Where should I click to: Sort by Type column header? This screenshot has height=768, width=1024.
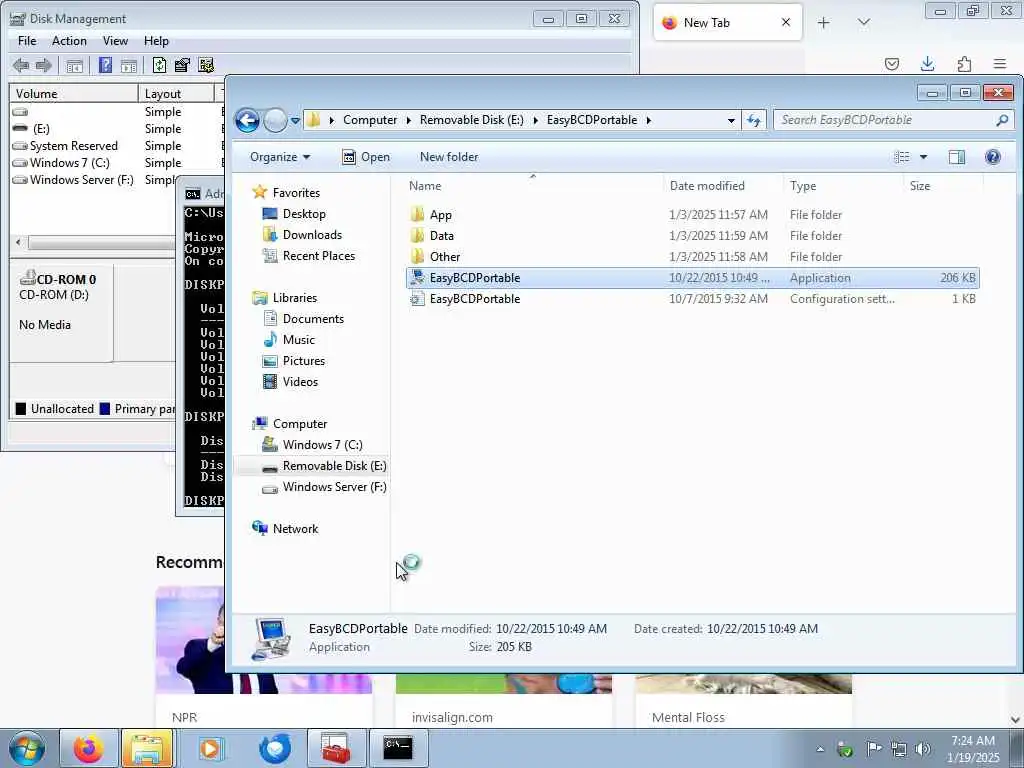click(843, 186)
